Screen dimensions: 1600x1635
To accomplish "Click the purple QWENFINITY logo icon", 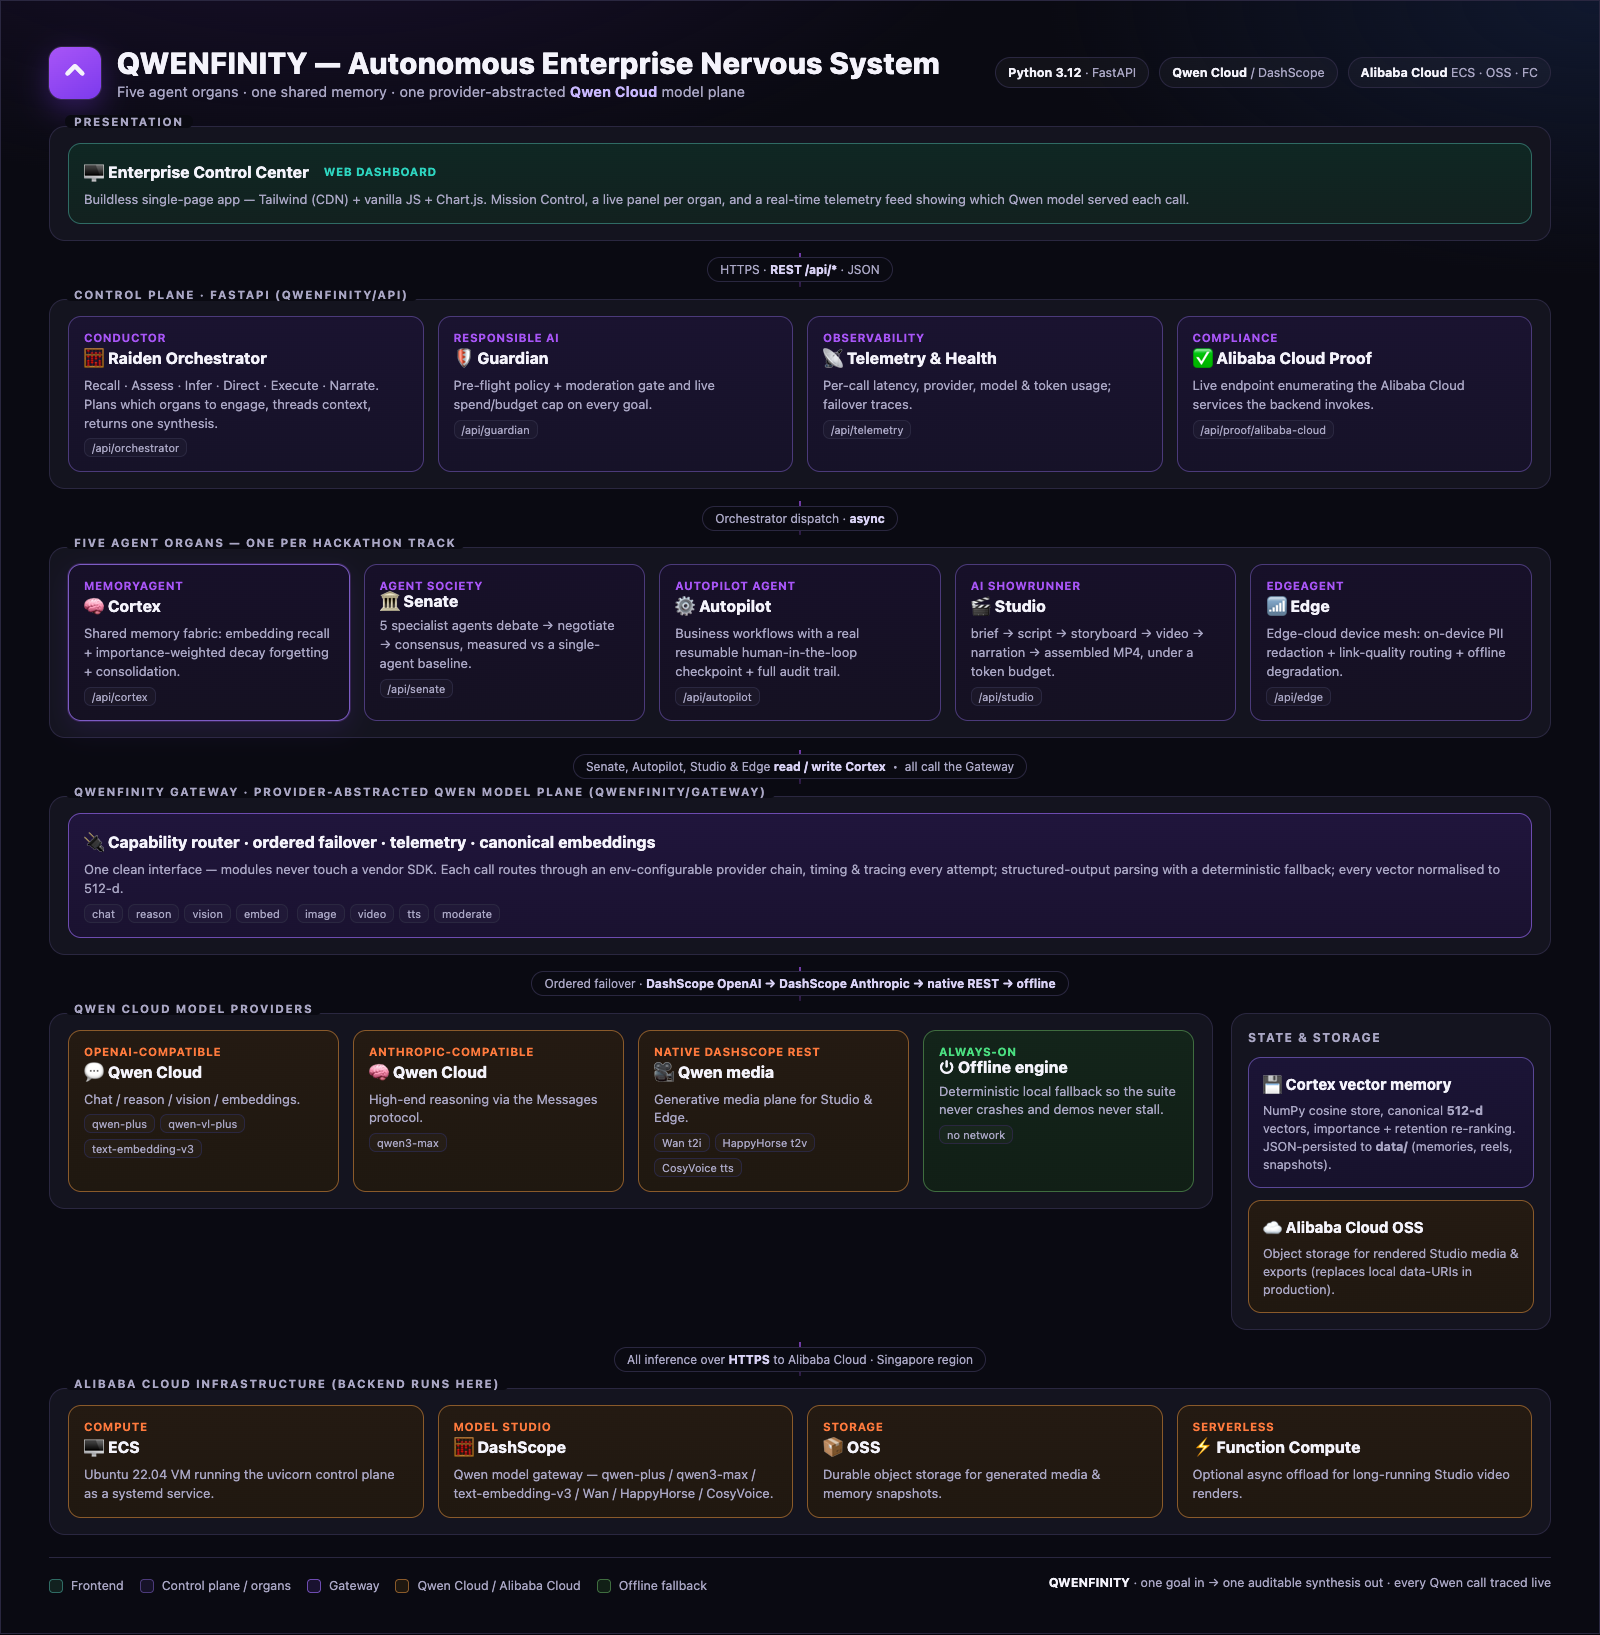I will [75, 73].
